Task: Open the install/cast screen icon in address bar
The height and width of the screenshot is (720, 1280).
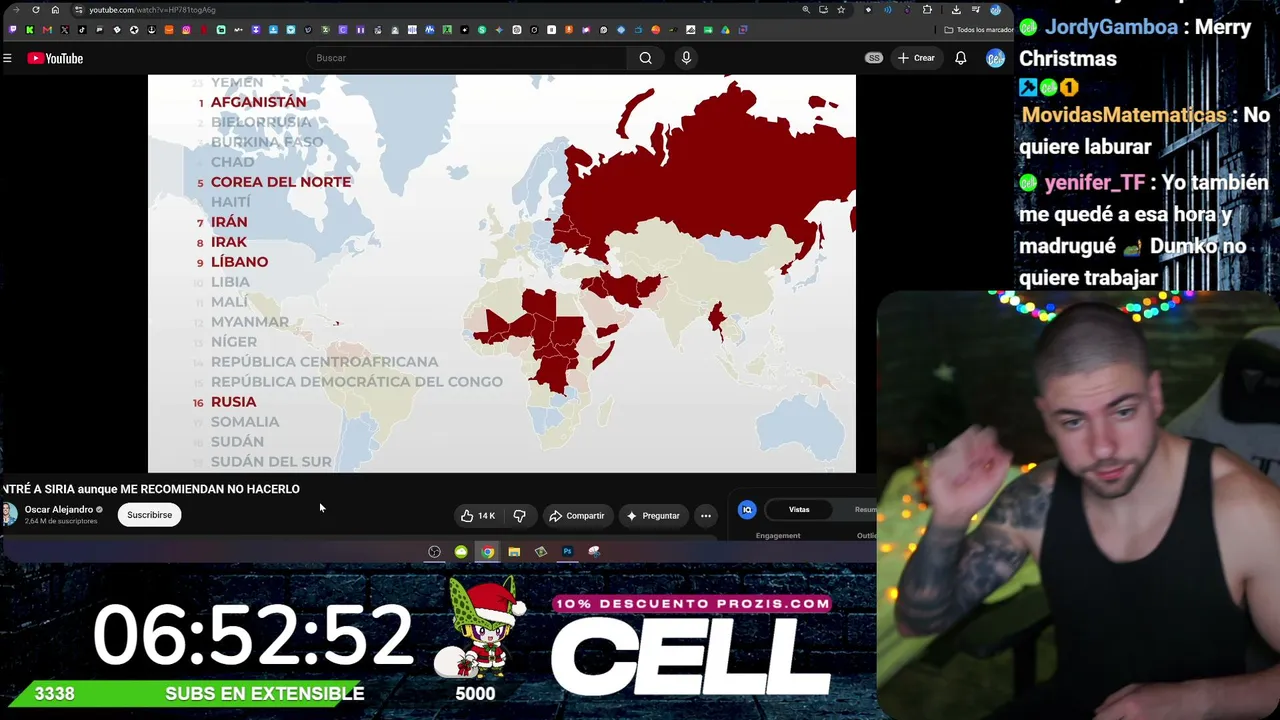Action: [x=823, y=10]
